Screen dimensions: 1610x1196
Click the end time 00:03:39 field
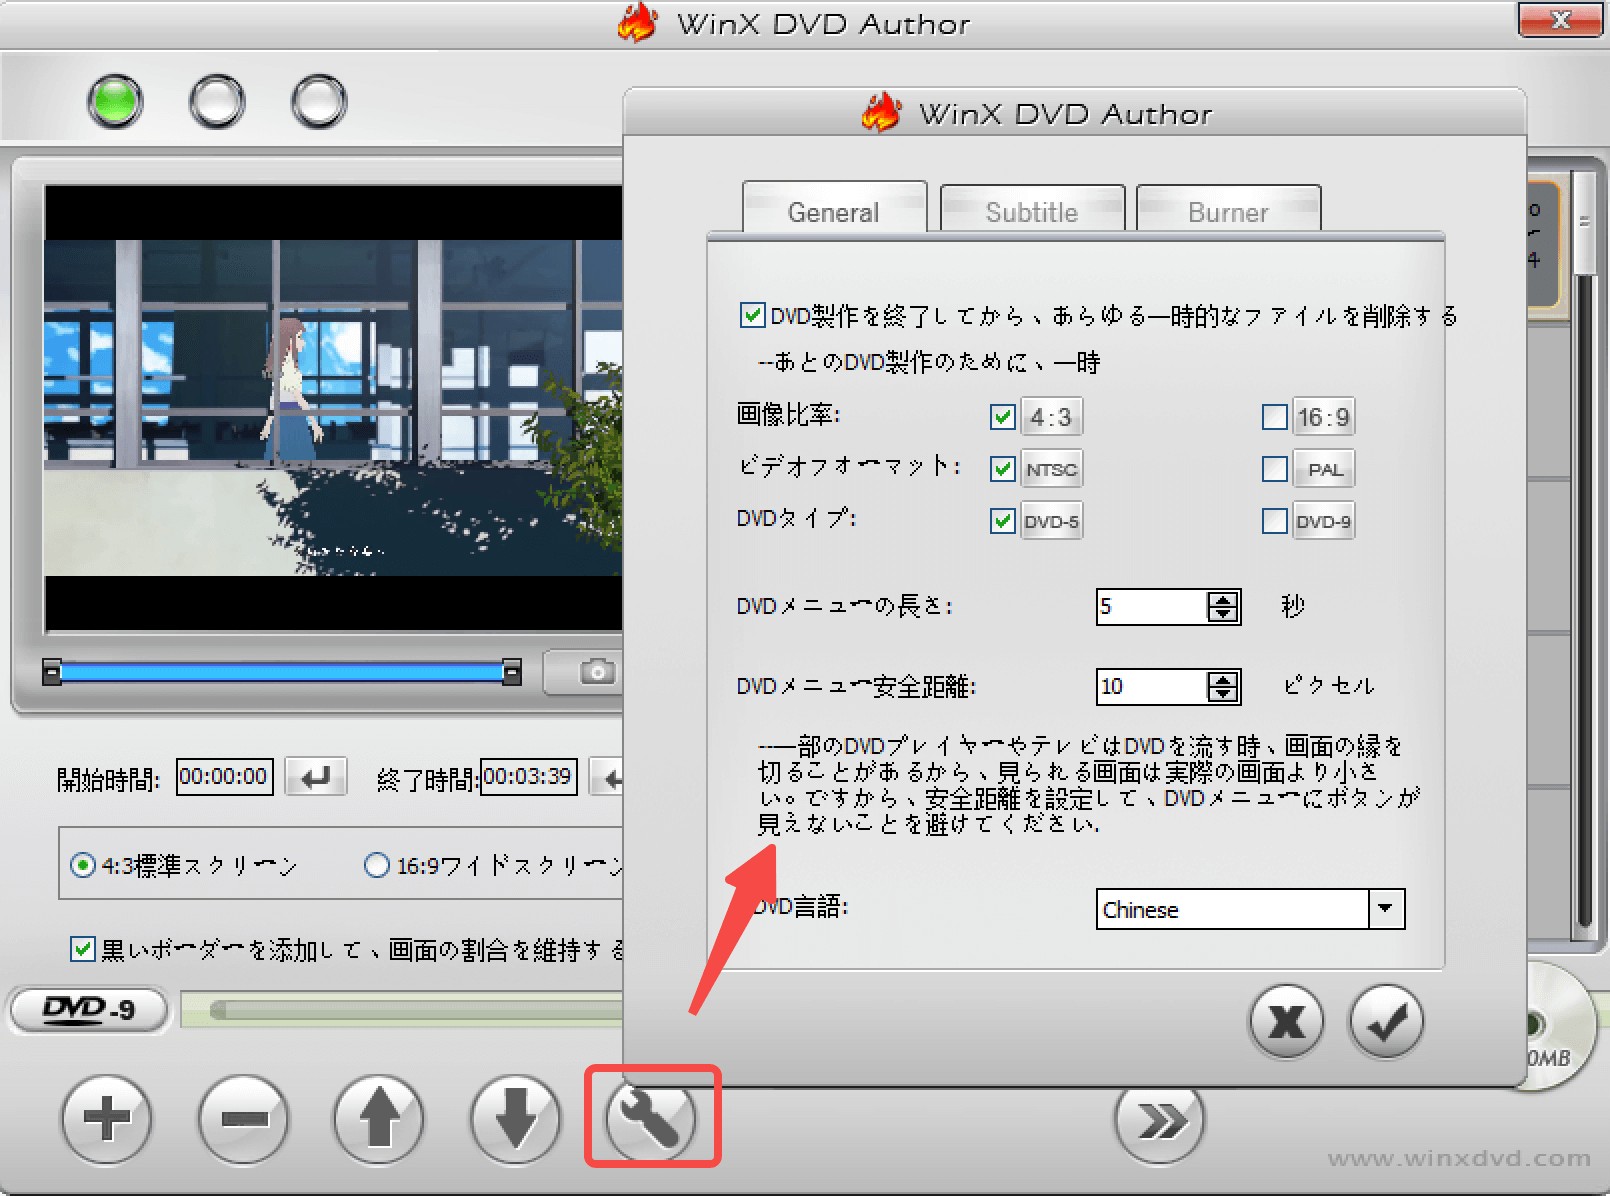(528, 776)
